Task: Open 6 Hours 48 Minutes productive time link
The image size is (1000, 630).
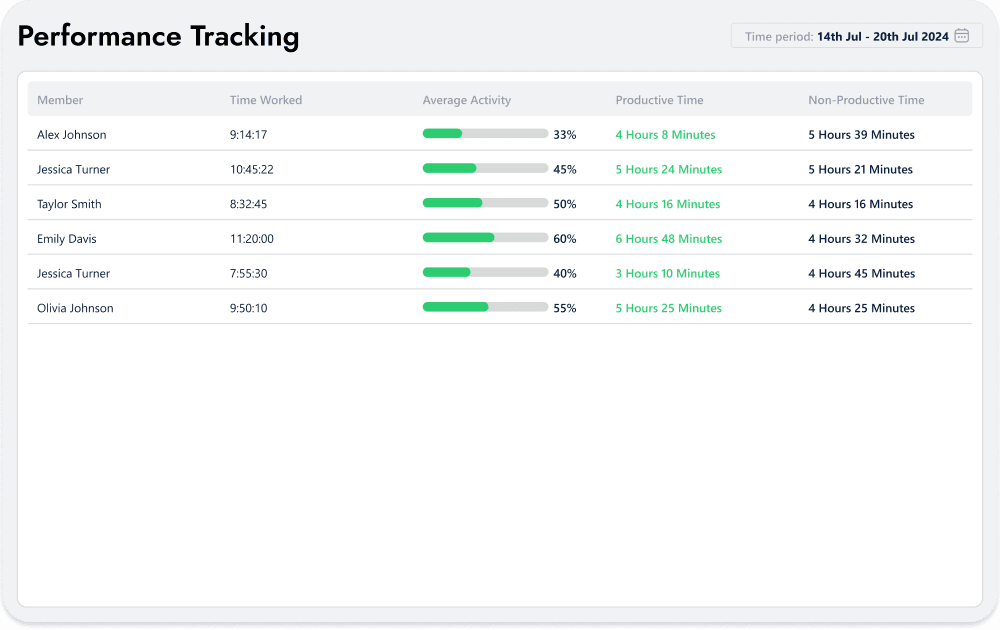Action: [668, 238]
